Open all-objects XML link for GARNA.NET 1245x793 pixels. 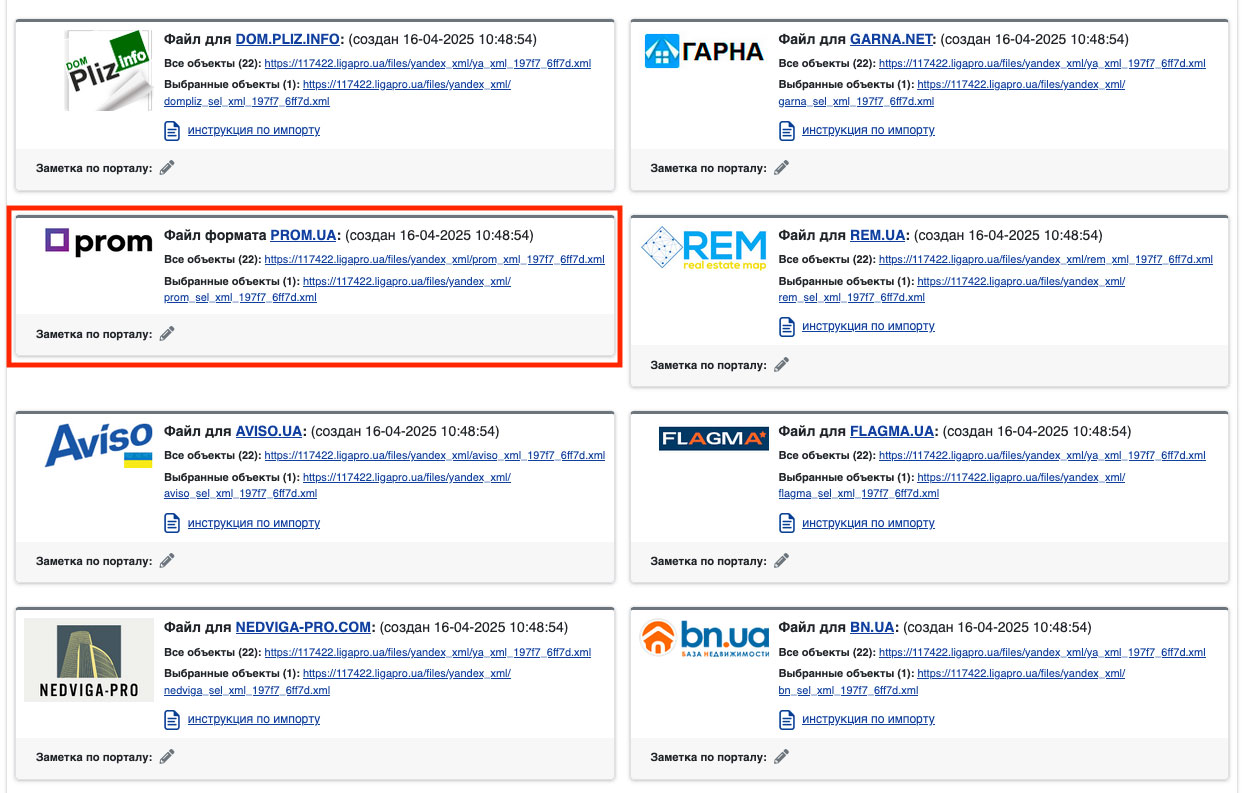click(x=1042, y=64)
